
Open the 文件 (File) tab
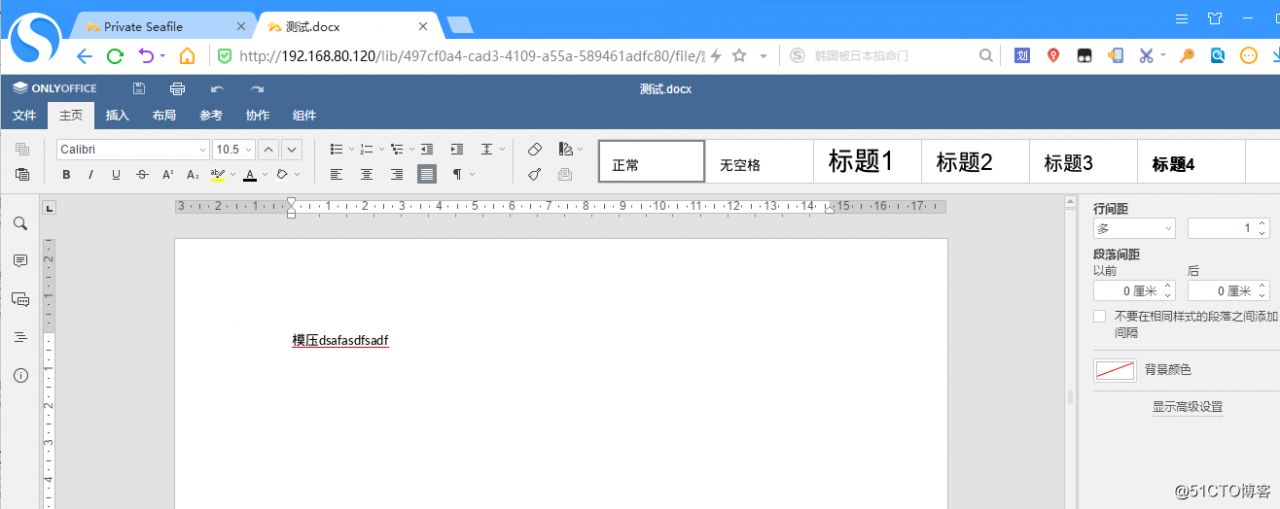(24, 115)
